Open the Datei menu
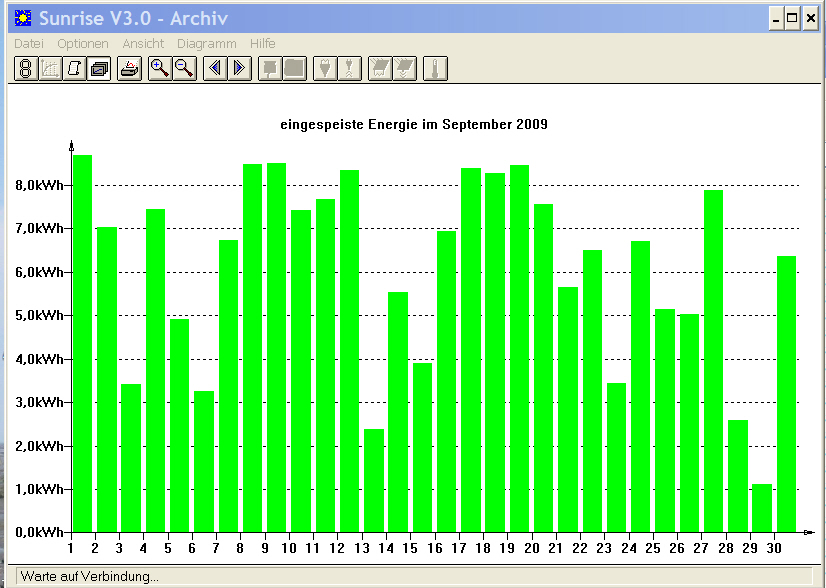Screen dimensions: 826x588 (x=29, y=44)
